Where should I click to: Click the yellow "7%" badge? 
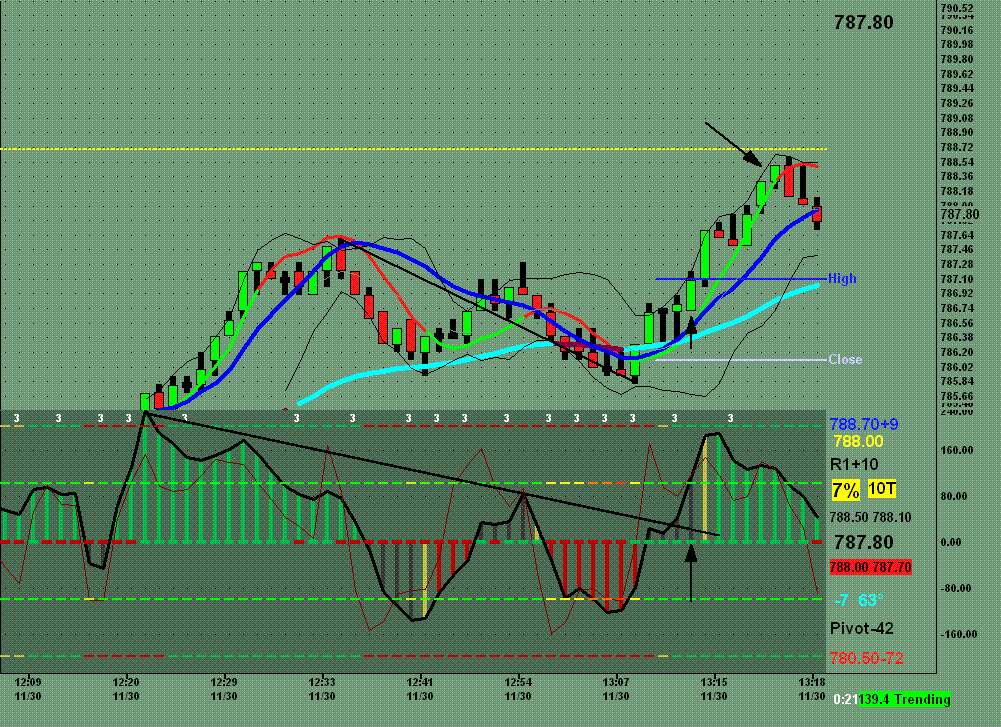pyautogui.click(x=846, y=490)
